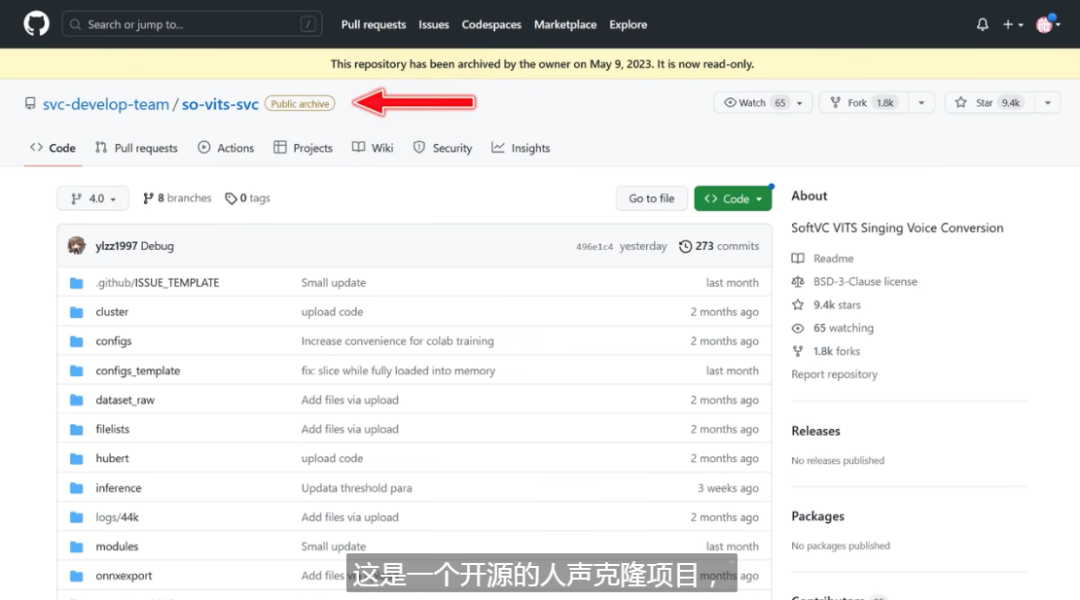Open the ylzz1997 author link
Screen dimensions: 1080x600
[x=116, y=246]
